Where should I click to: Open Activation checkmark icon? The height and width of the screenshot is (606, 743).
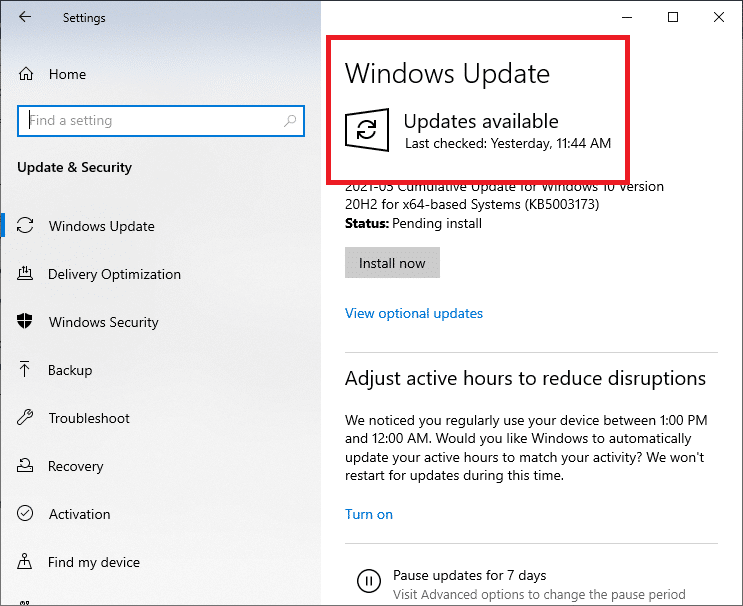[26, 514]
